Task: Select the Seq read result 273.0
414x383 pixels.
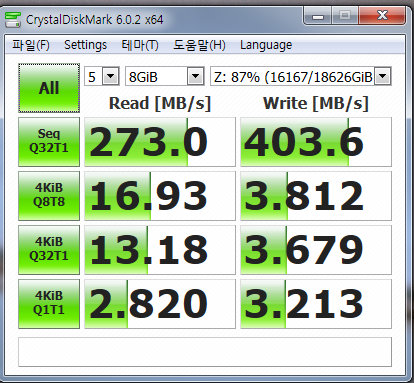Action: tap(160, 142)
